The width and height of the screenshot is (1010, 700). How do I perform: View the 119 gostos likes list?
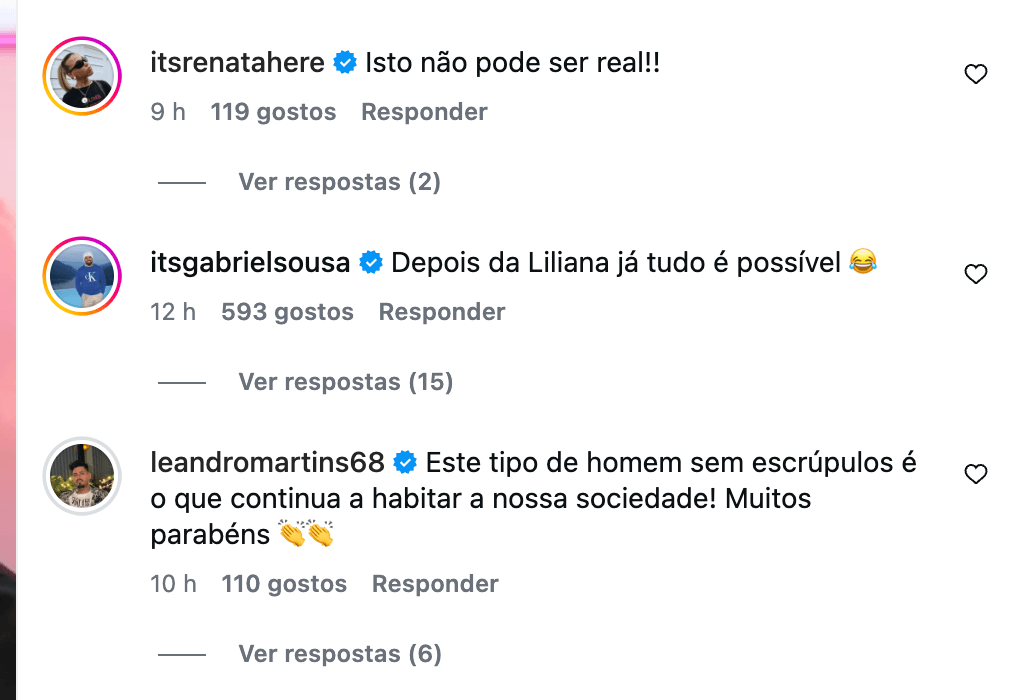(273, 112)
